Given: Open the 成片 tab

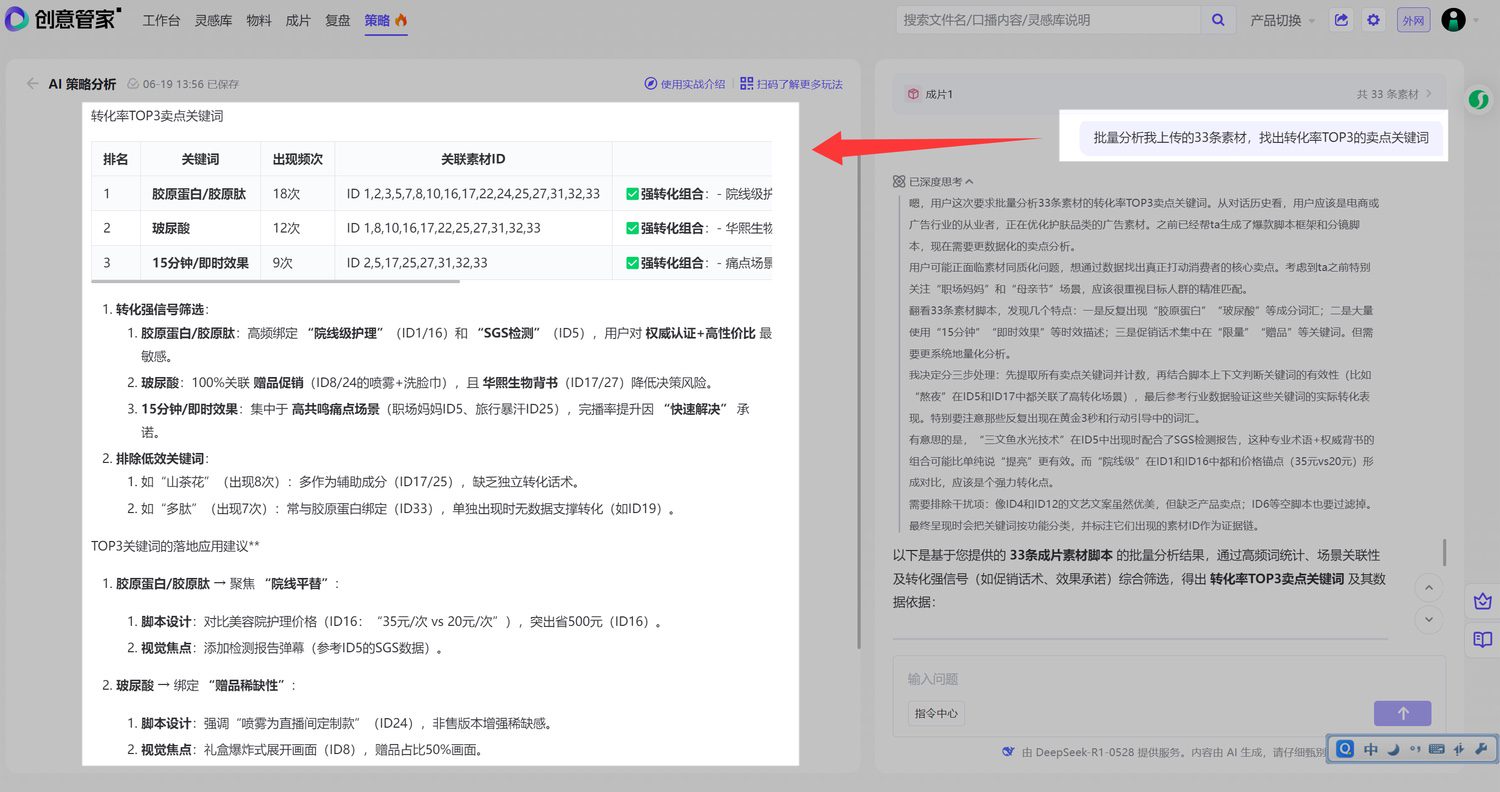Looking at the screenshot, I should (298, 20).
